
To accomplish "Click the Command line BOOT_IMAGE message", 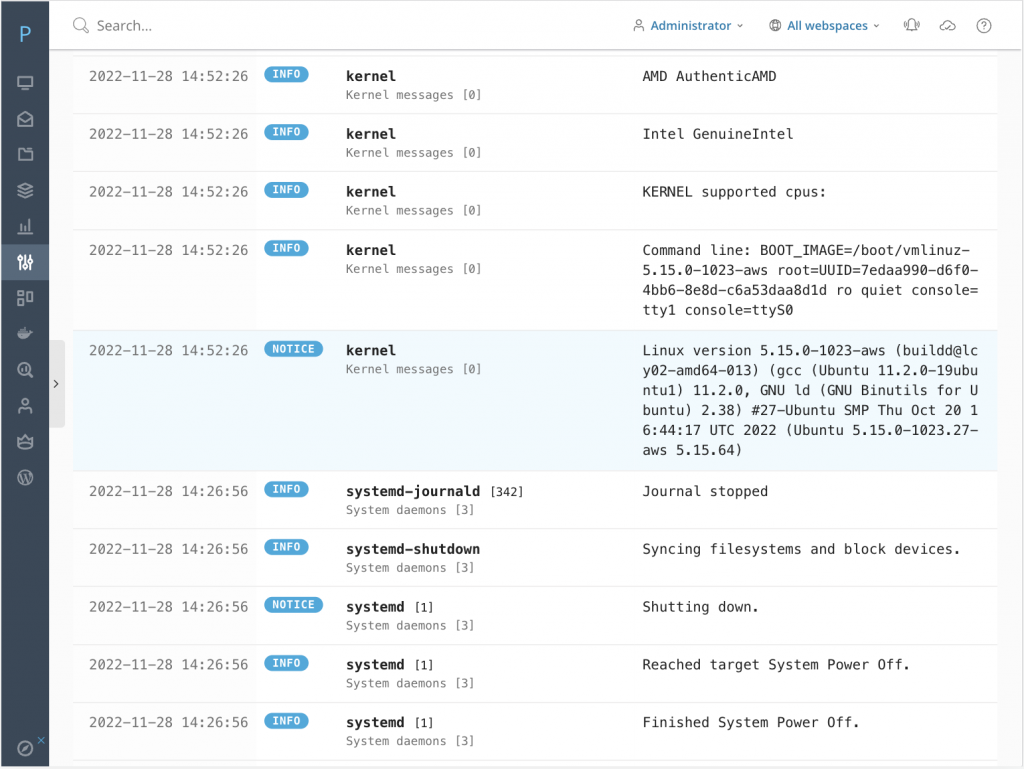I will coord(810,280).
